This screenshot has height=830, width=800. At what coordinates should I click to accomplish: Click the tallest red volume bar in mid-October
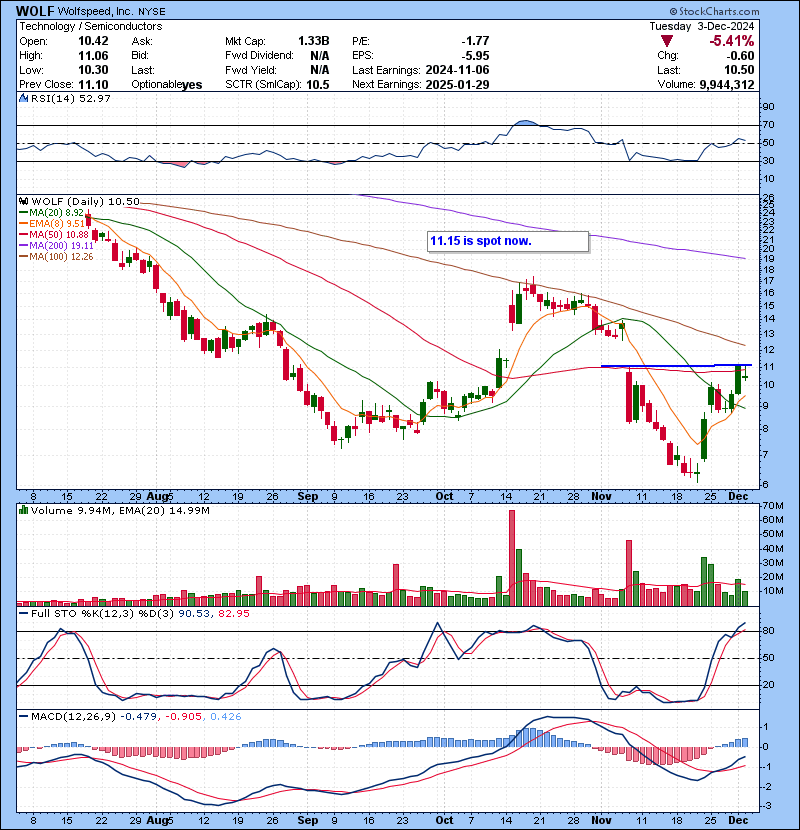[512, 558]
